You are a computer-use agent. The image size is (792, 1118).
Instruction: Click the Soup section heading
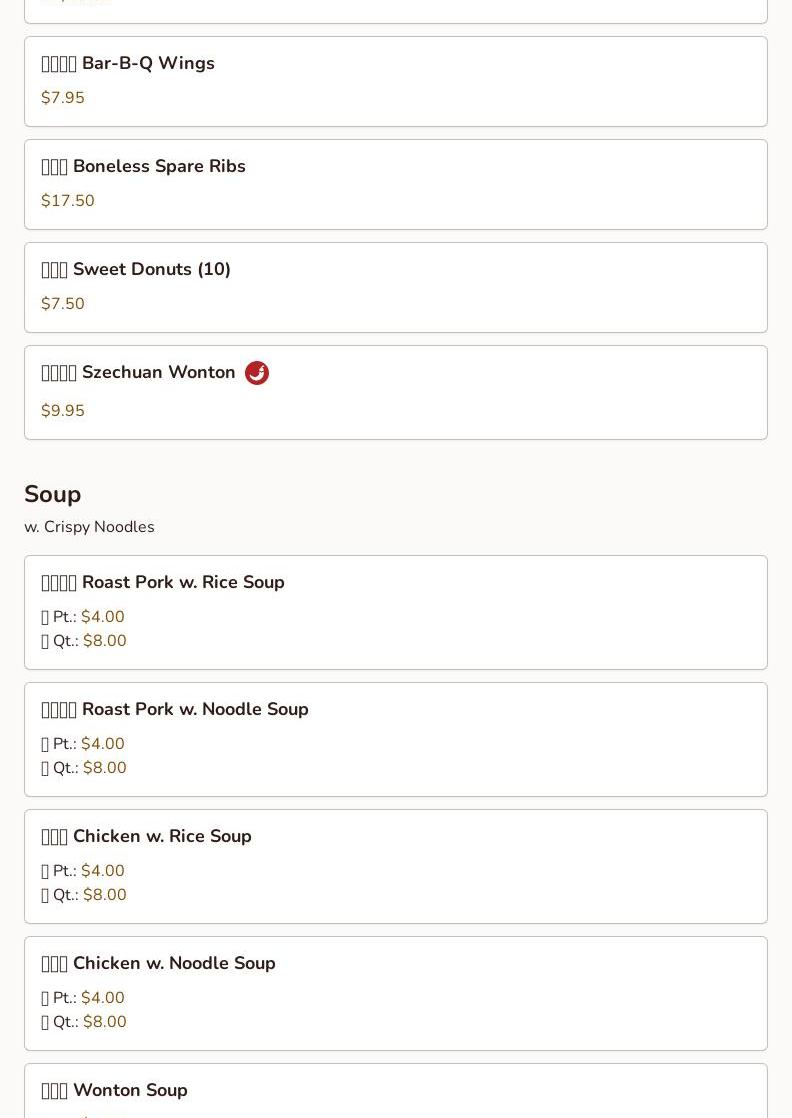point(53,494)
